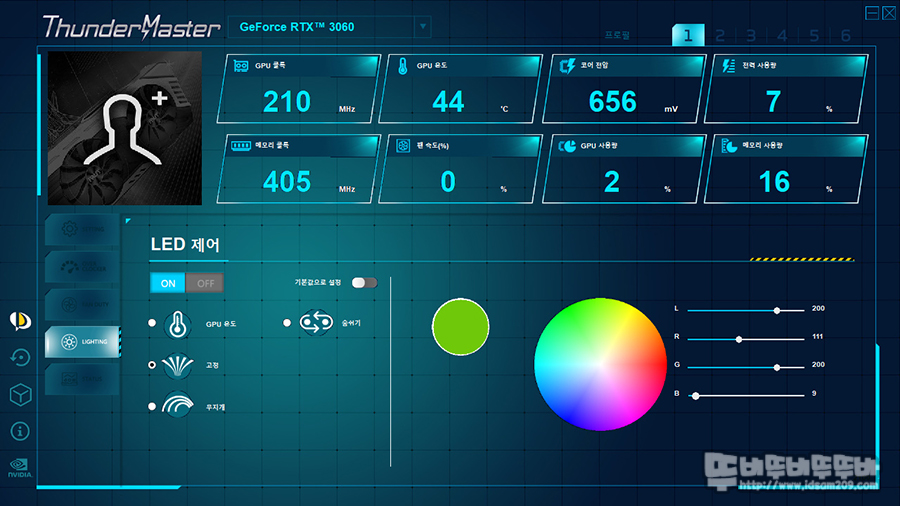Screen dimensions: 900x506
Task: Switch to profile 6 tab
Action: (845, 36)
